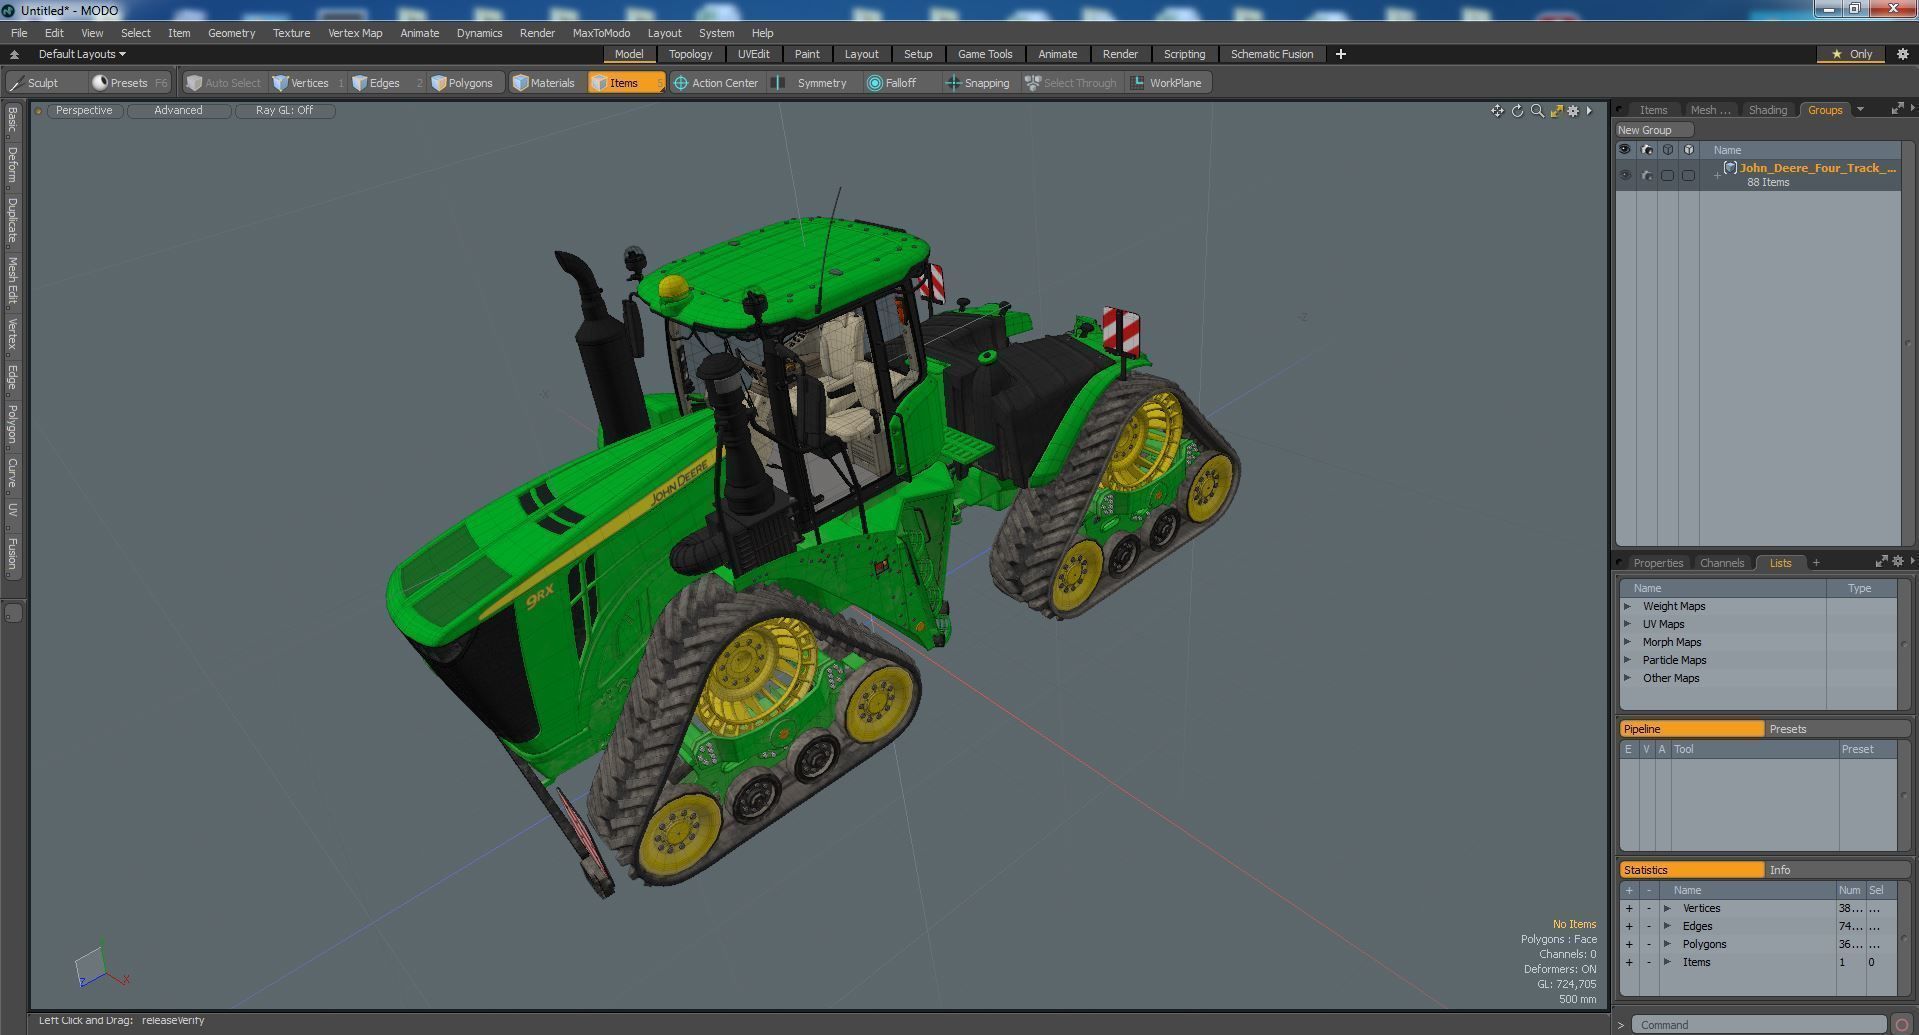Viewport: 1919px width, 1035px height.
Task: Switch to the Shading panel tab
Action: point(1767,110)
